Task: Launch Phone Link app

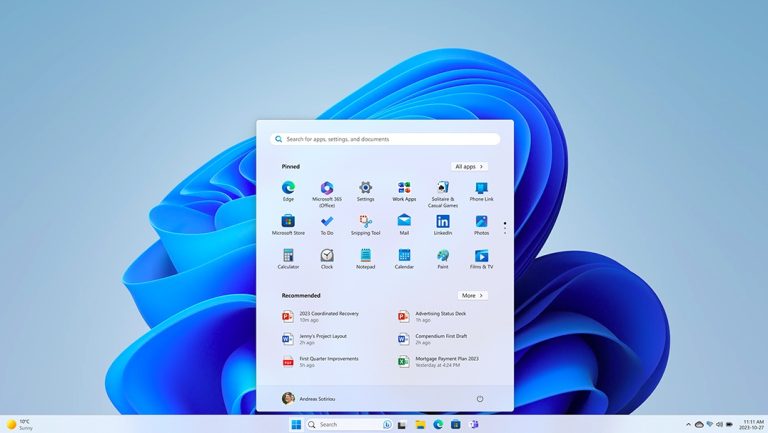Action: 481,188
